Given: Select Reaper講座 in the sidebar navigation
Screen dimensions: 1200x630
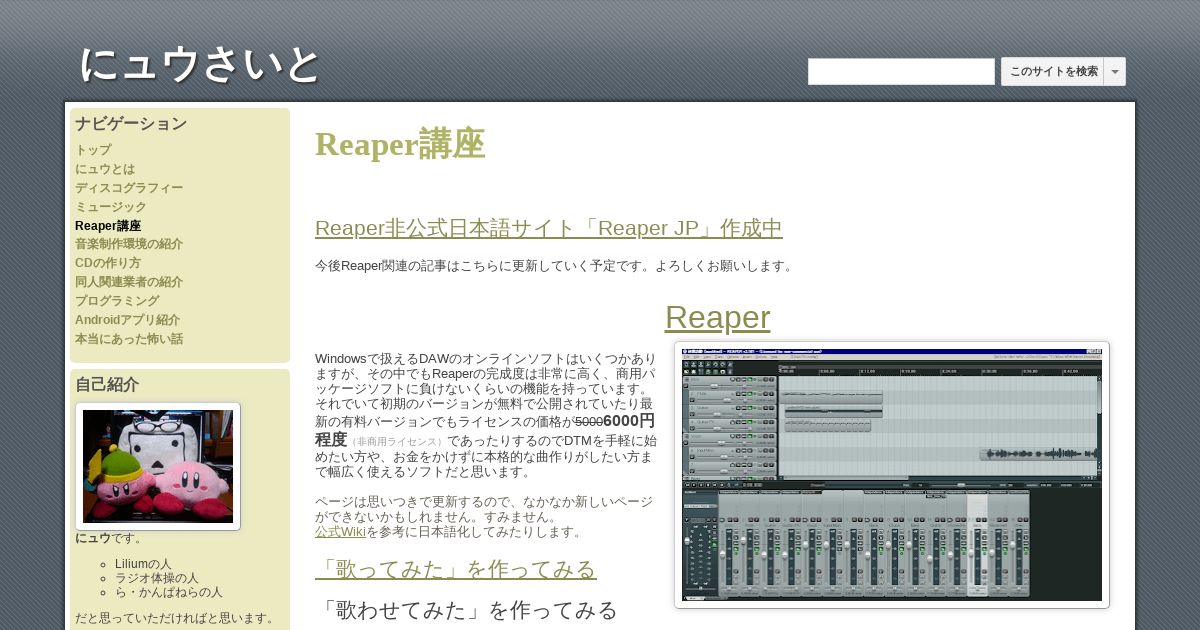Looking at the screenshot, I should tap(108, 226).
